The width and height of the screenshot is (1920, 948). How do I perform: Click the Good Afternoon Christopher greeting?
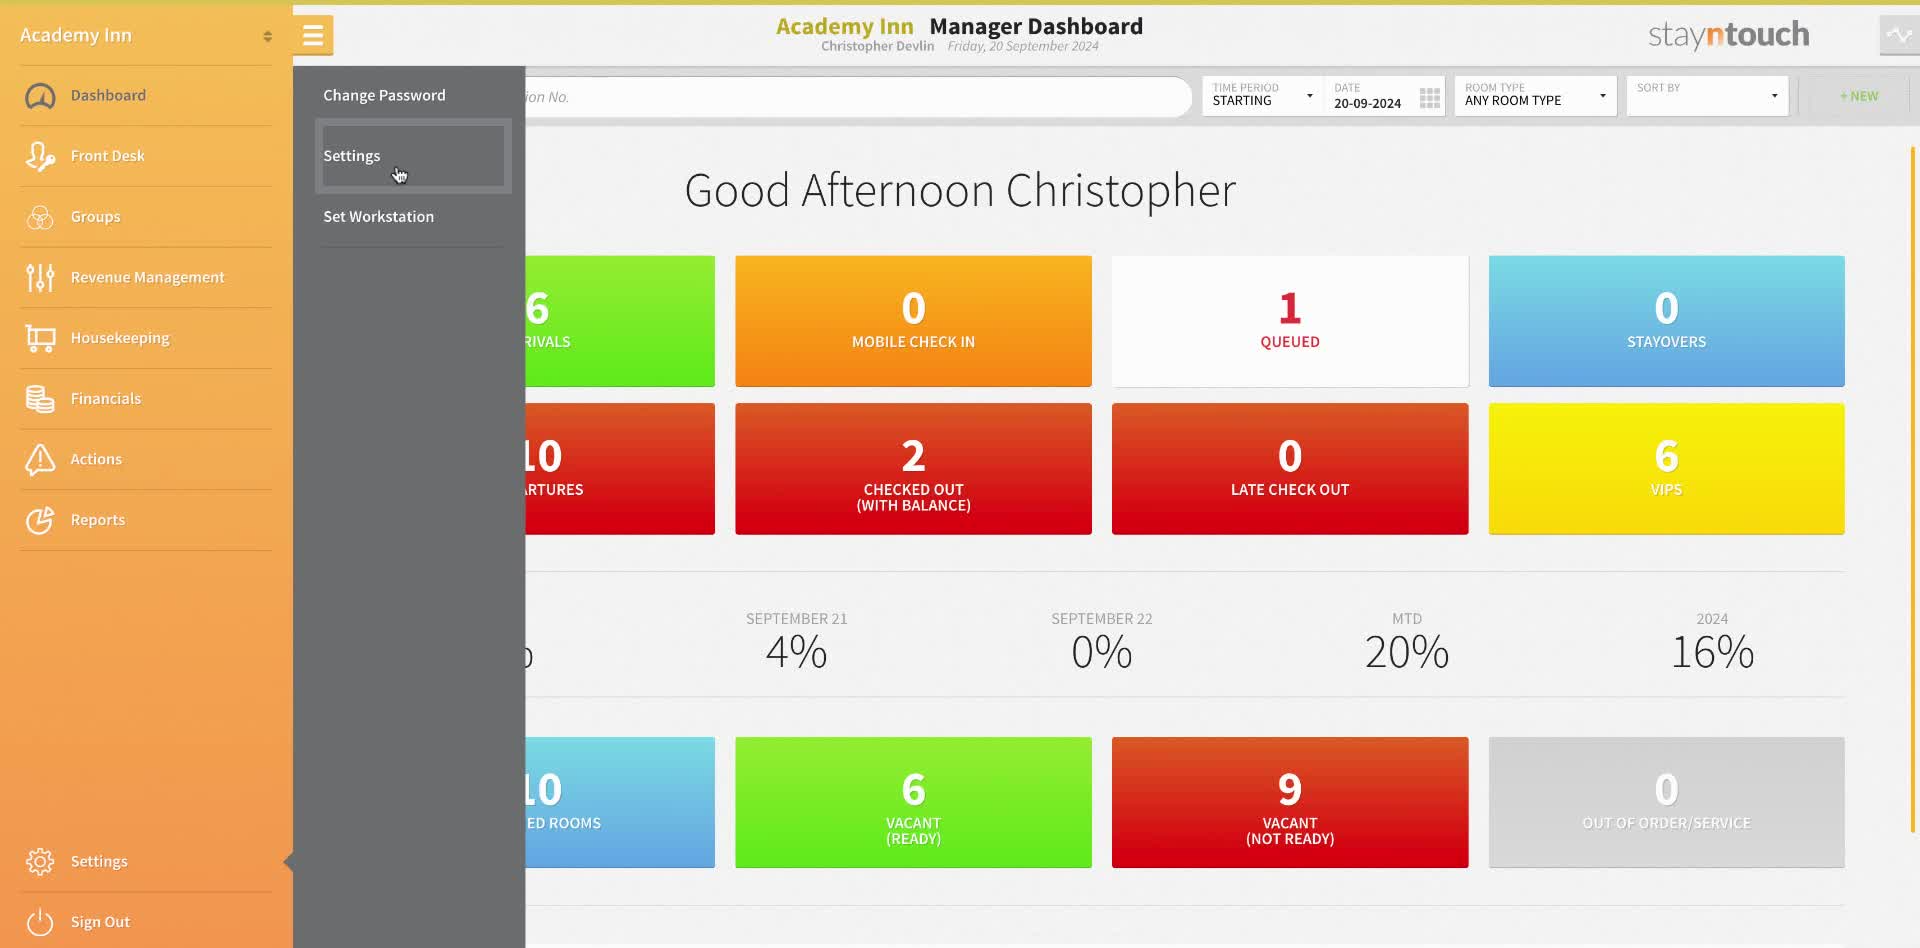point(960,190)
